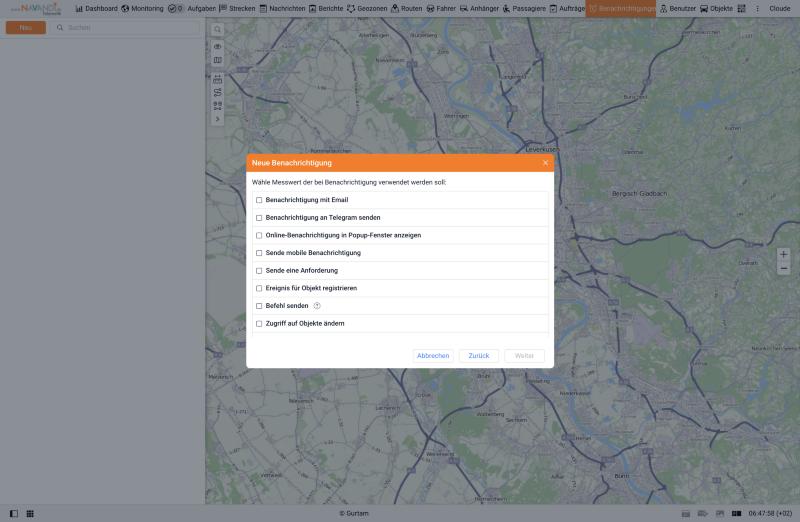Select the winding route map tool

(x=217, y=92)
